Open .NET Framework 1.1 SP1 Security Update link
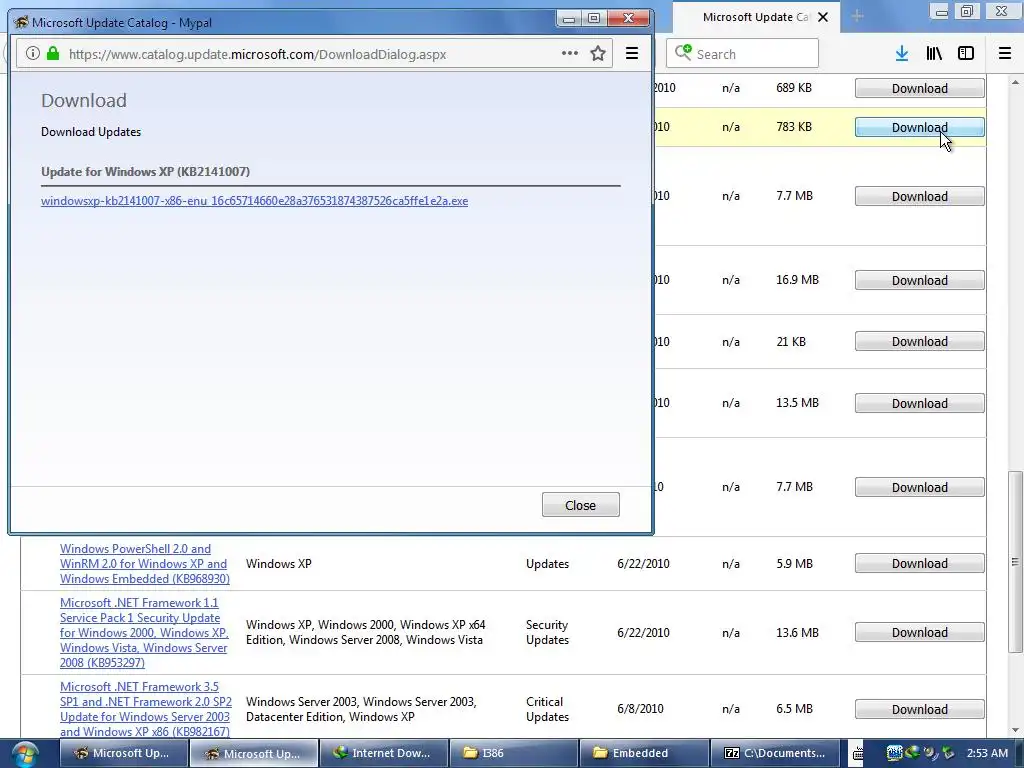This screenshot has width=1024, height=768. [x=144, y=633]
